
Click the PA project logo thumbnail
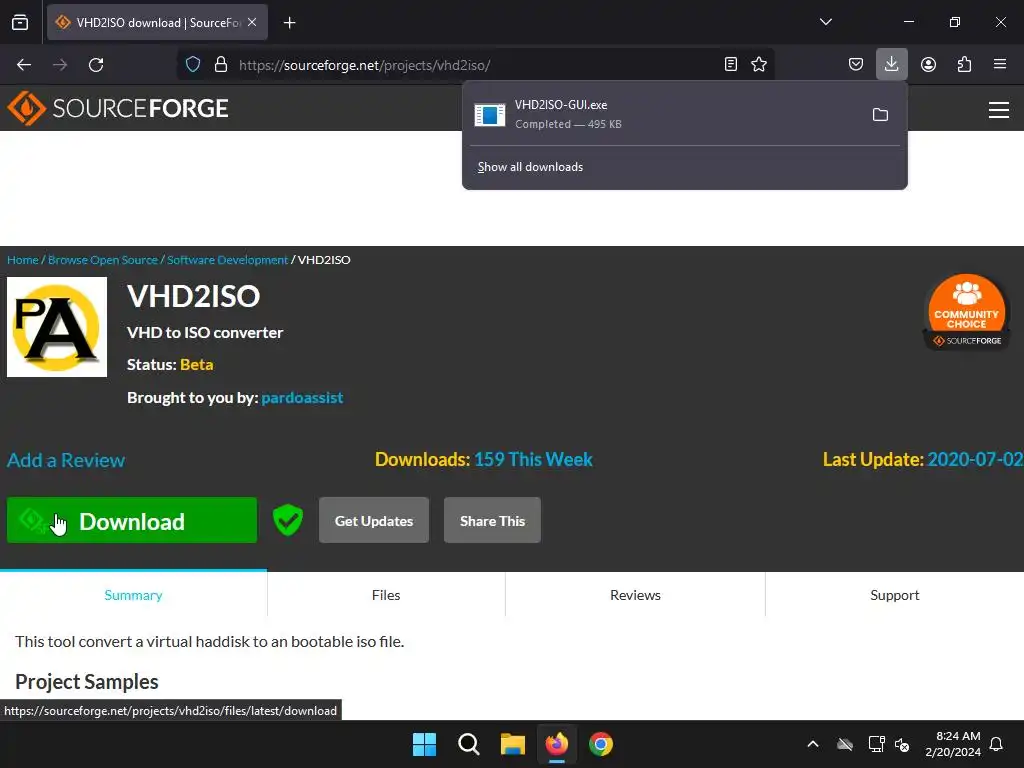[57, 327]
